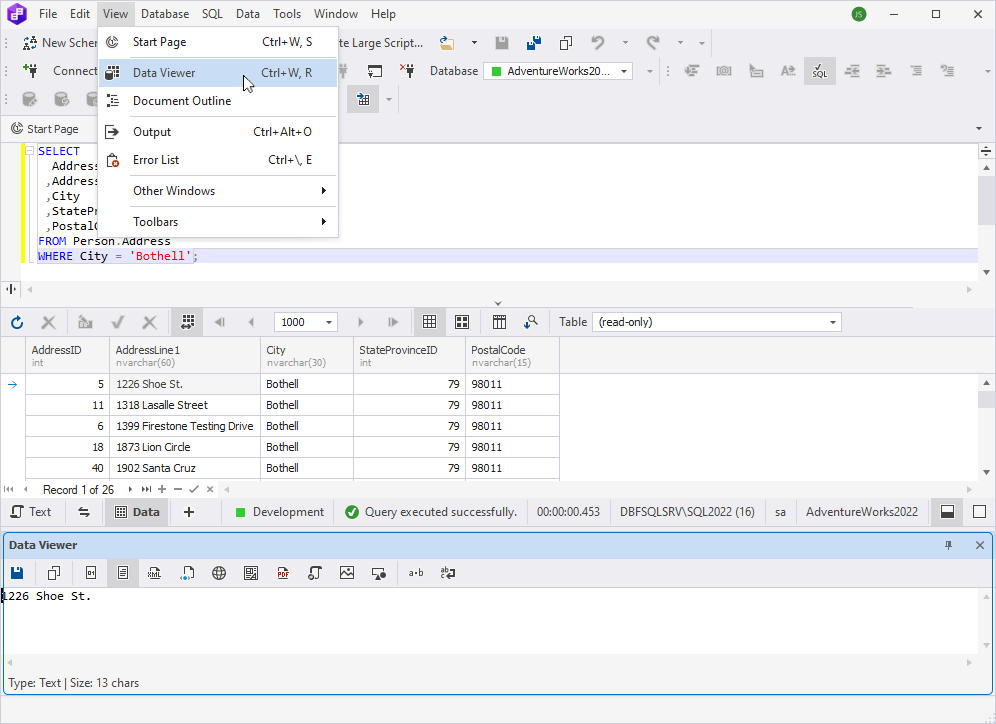Toggle split layout to horizontal pane
Screen dimensions: 996x724
tap(947, 512)
